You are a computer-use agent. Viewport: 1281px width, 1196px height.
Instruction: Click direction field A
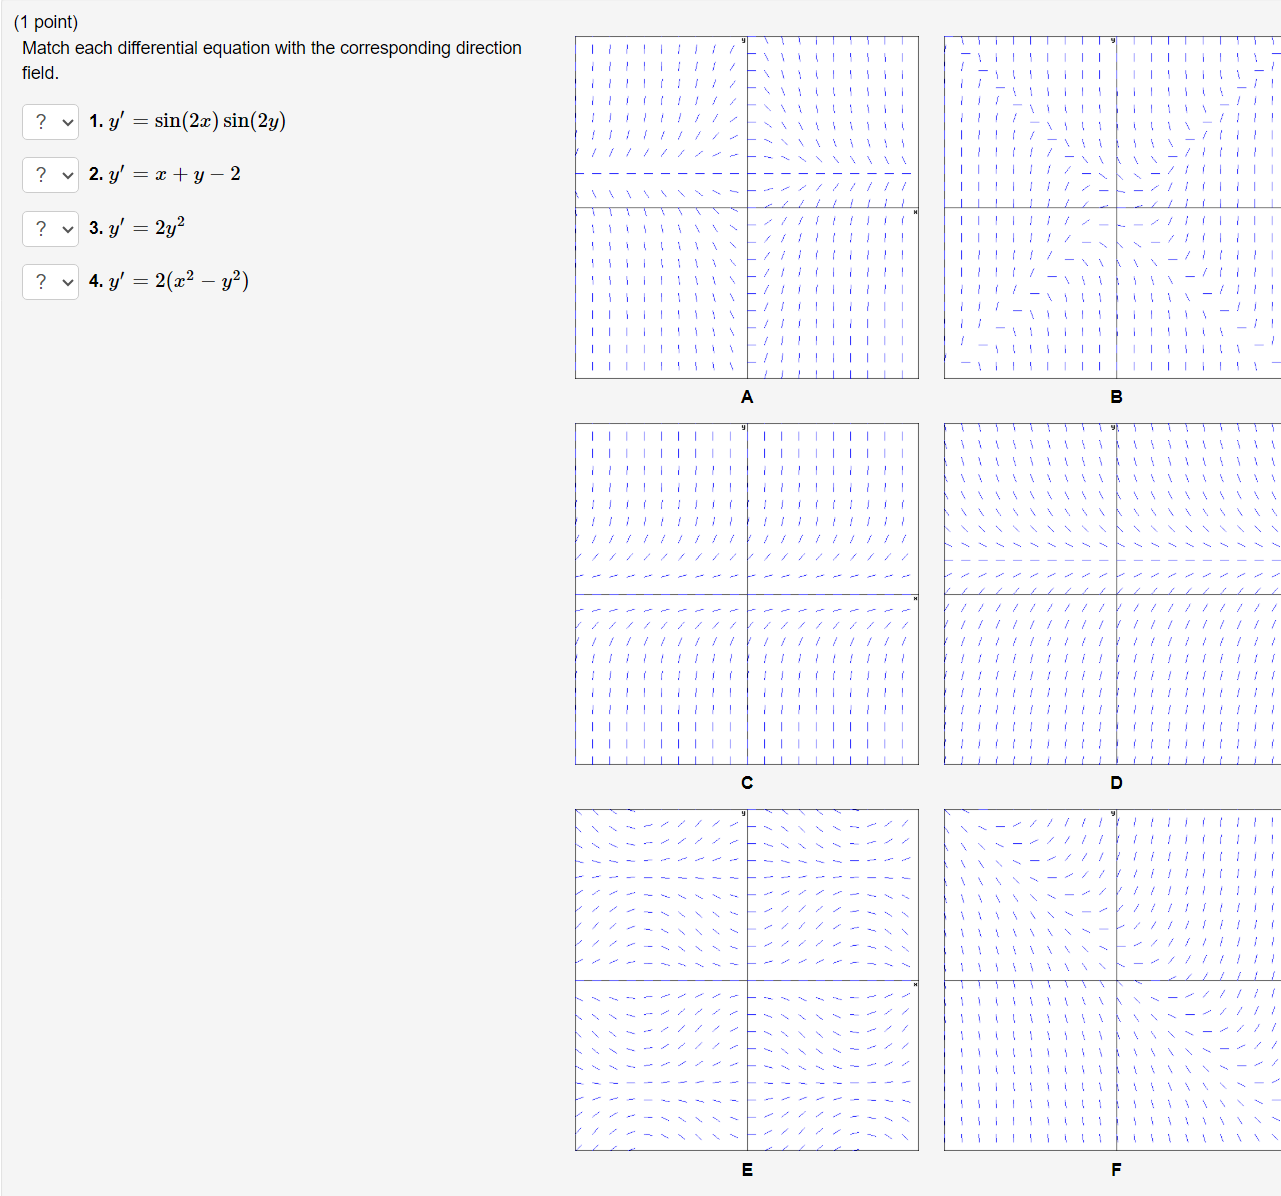pyautogui.click(x=746, y=206)
